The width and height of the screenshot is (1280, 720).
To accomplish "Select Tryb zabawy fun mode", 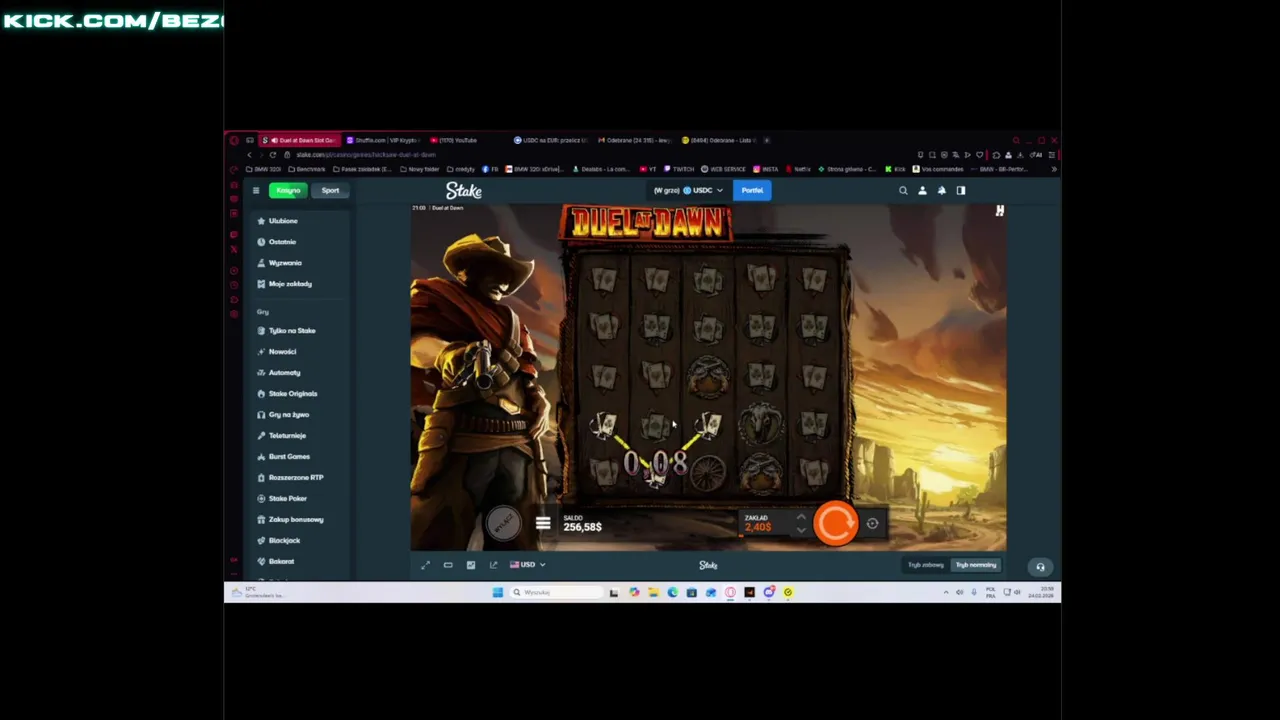I will (x=925, y=565).
